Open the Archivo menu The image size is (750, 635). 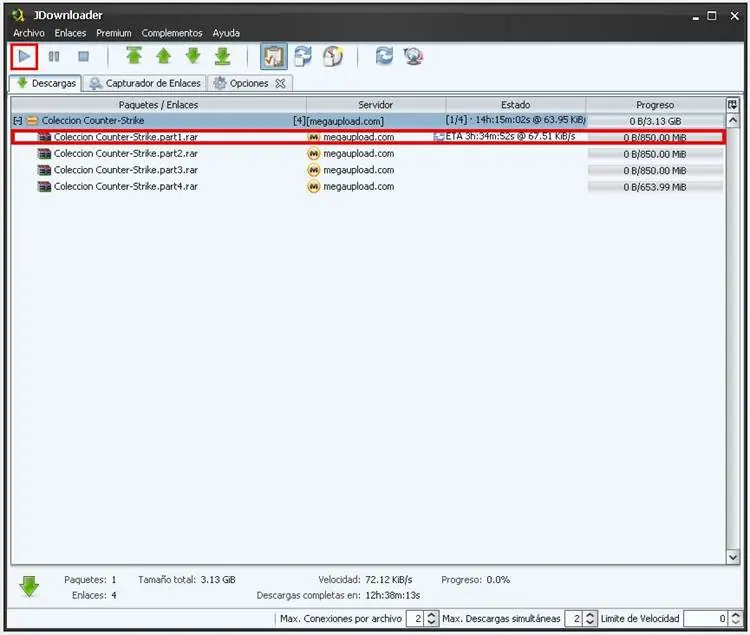pyautogui.click(x=29, y=33)
